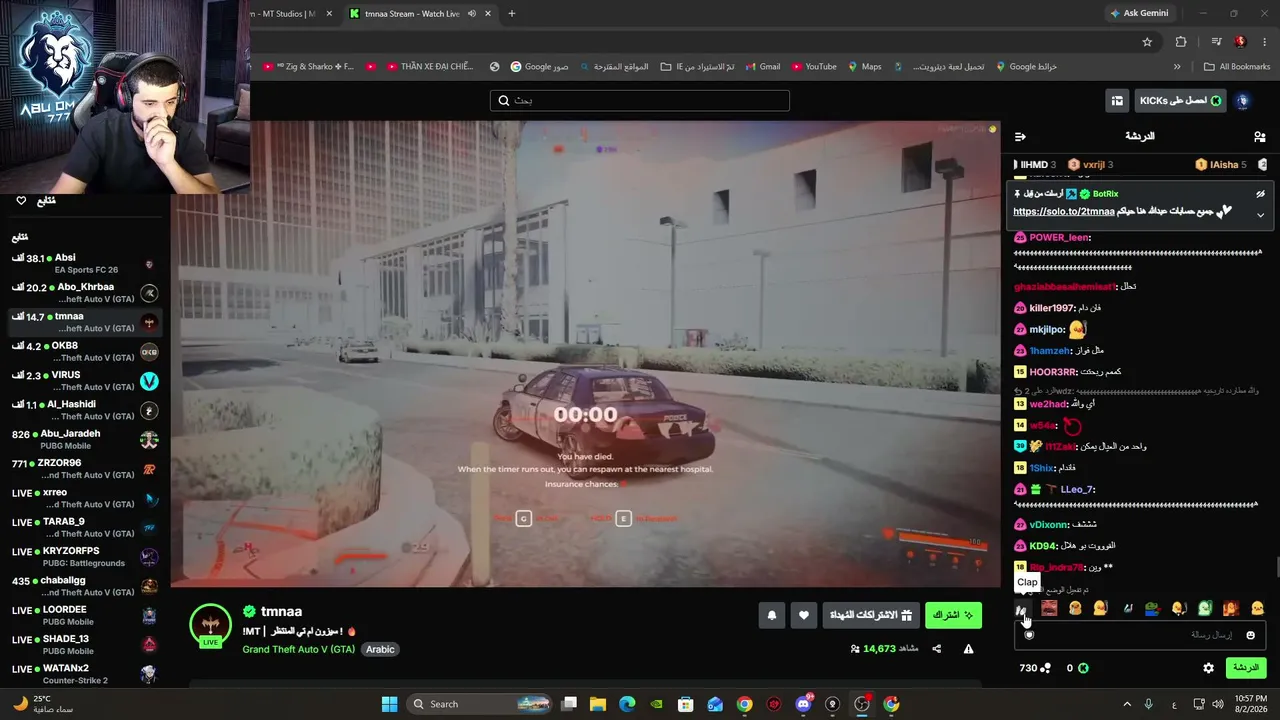Open the YouTube bookmark
This screenshot has height=720, width=1280.
814,67
